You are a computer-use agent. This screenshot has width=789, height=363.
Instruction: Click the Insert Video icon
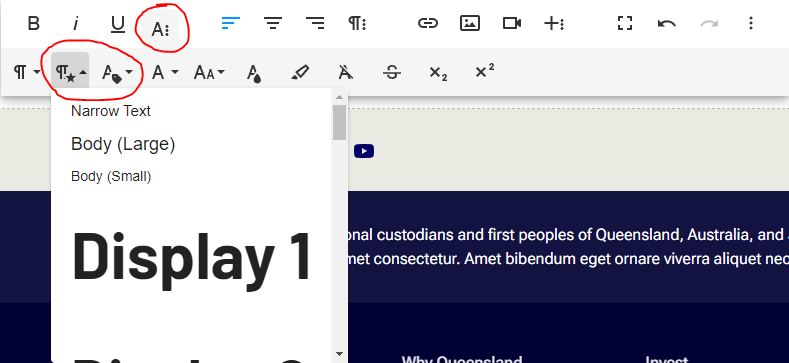(512, 23)
